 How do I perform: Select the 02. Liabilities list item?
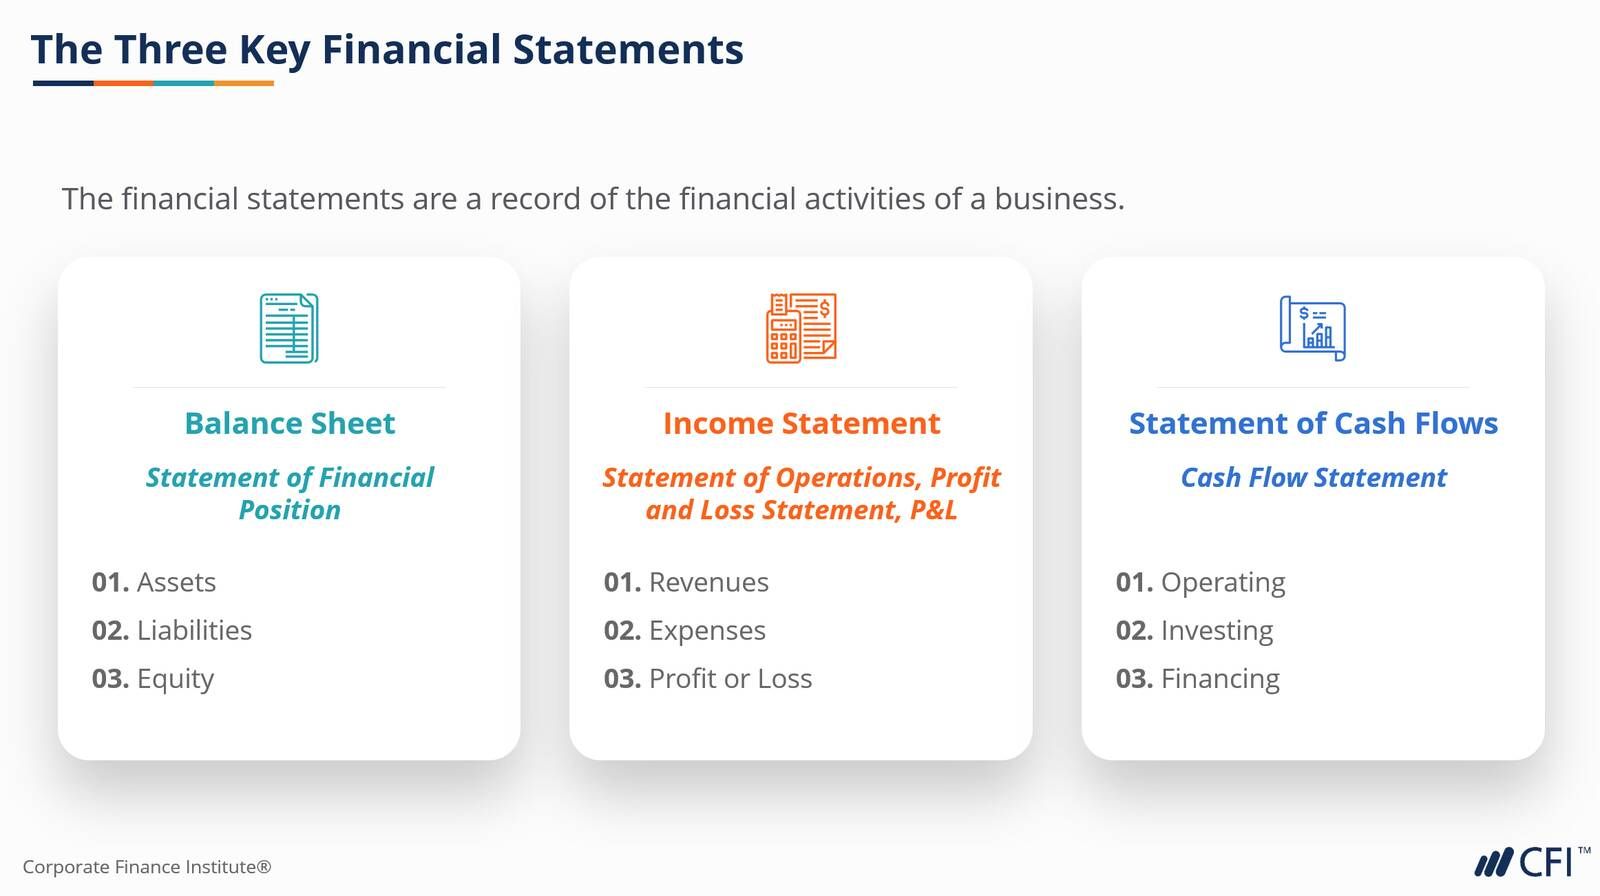pos(172,630)
